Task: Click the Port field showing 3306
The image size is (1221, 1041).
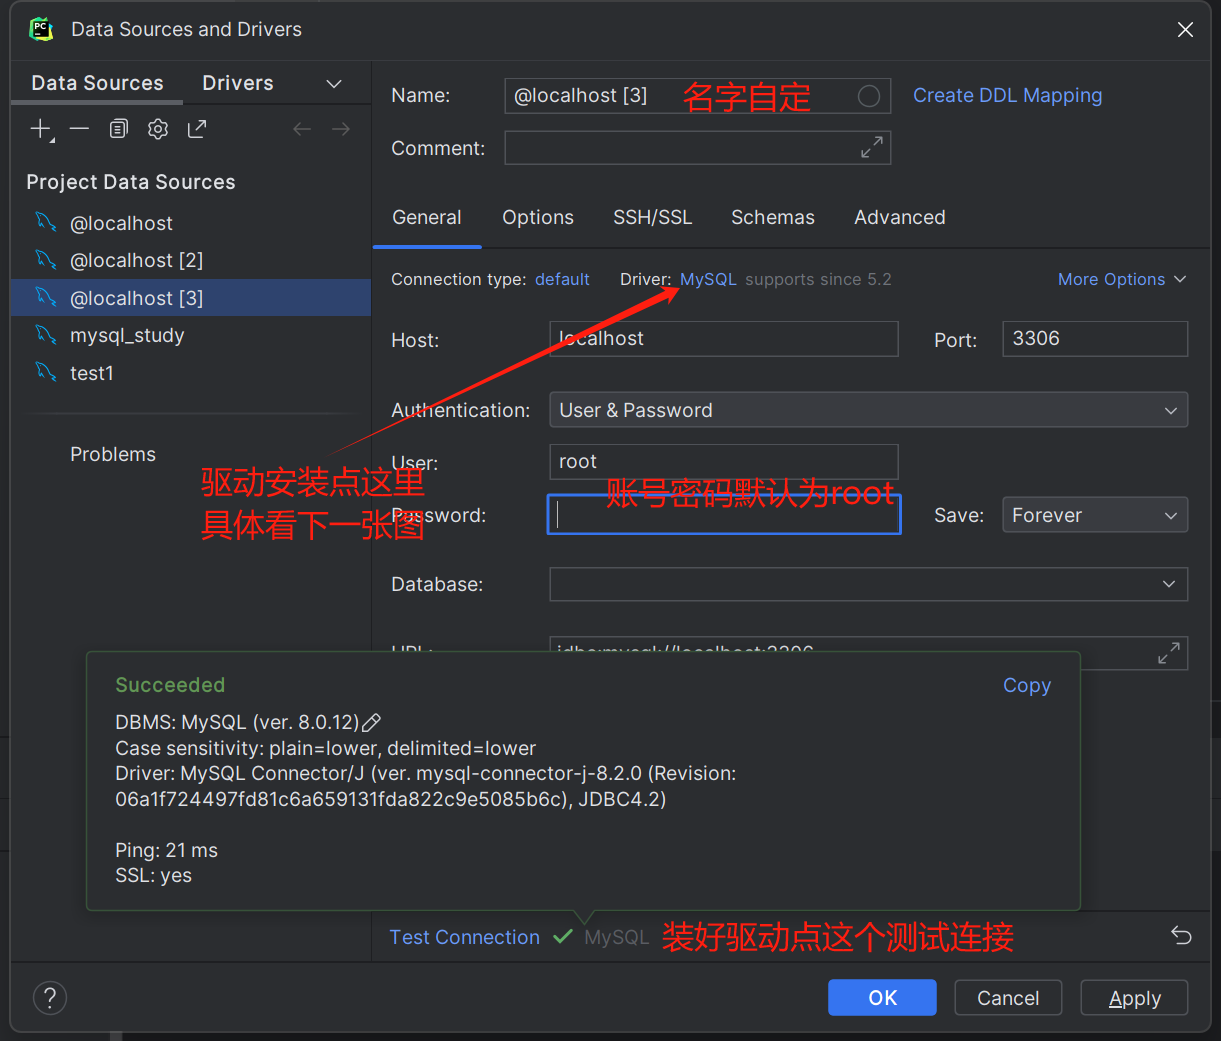Action: tap(1095, 339)
